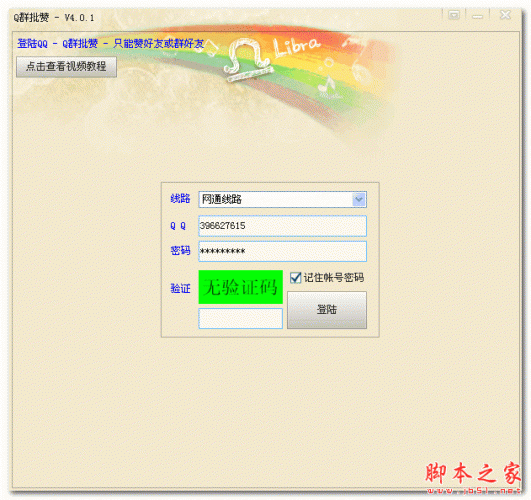This screenshot has height=500, width=531.
Task: Open the title bar dropdown menu icon
Action: click(454, 15)
